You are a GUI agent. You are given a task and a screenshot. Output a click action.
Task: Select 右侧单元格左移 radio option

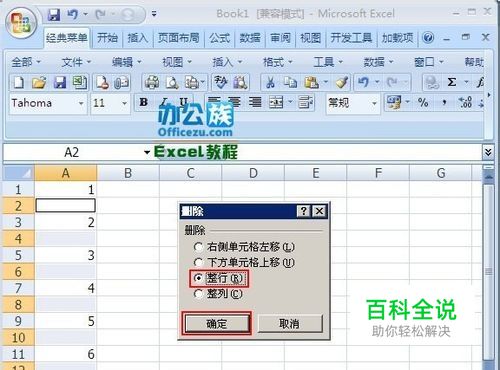point(244,247)
